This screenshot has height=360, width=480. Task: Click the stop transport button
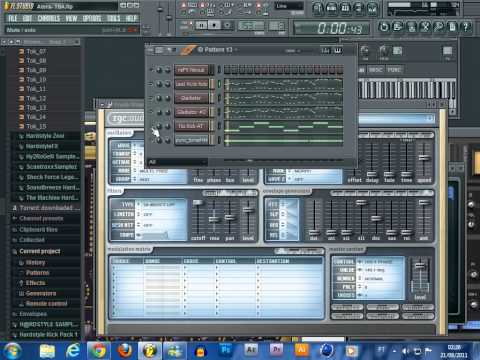tap(214, 25)
